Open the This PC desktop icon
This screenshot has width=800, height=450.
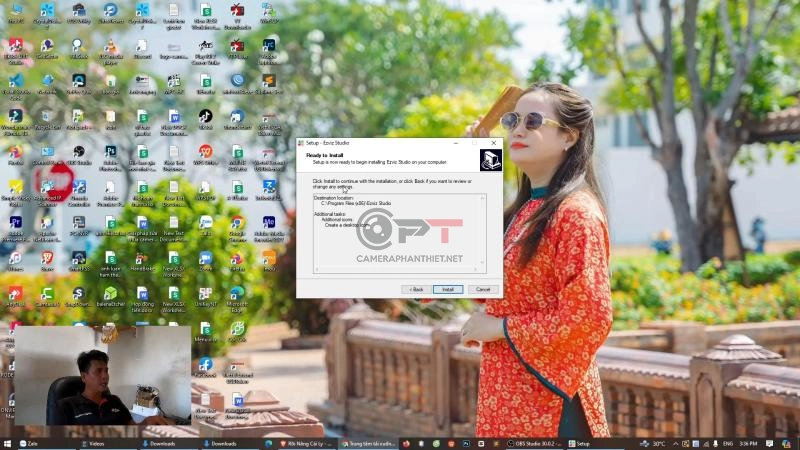(15, 13)
